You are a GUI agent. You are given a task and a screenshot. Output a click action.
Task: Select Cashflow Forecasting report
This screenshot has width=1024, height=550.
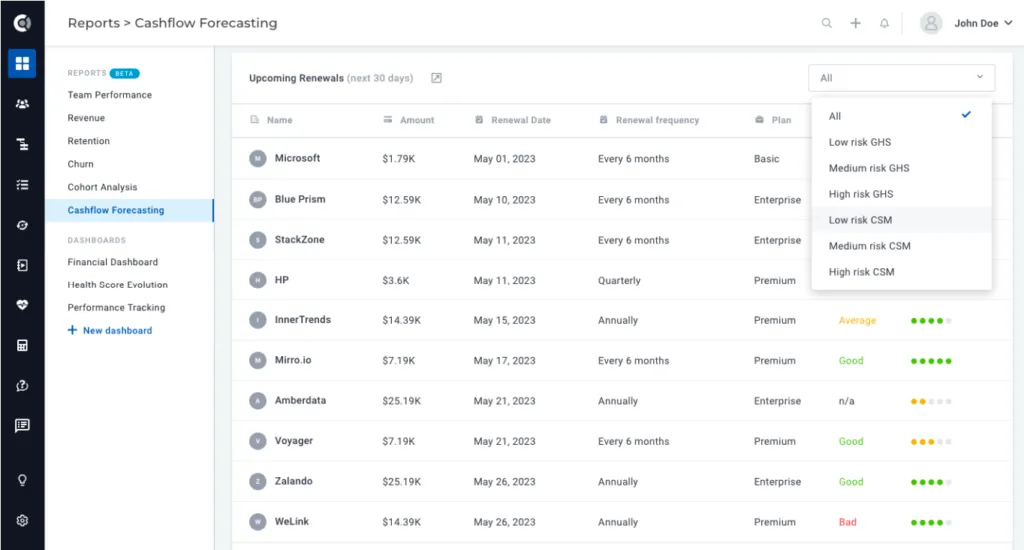[x=129, y=210]
